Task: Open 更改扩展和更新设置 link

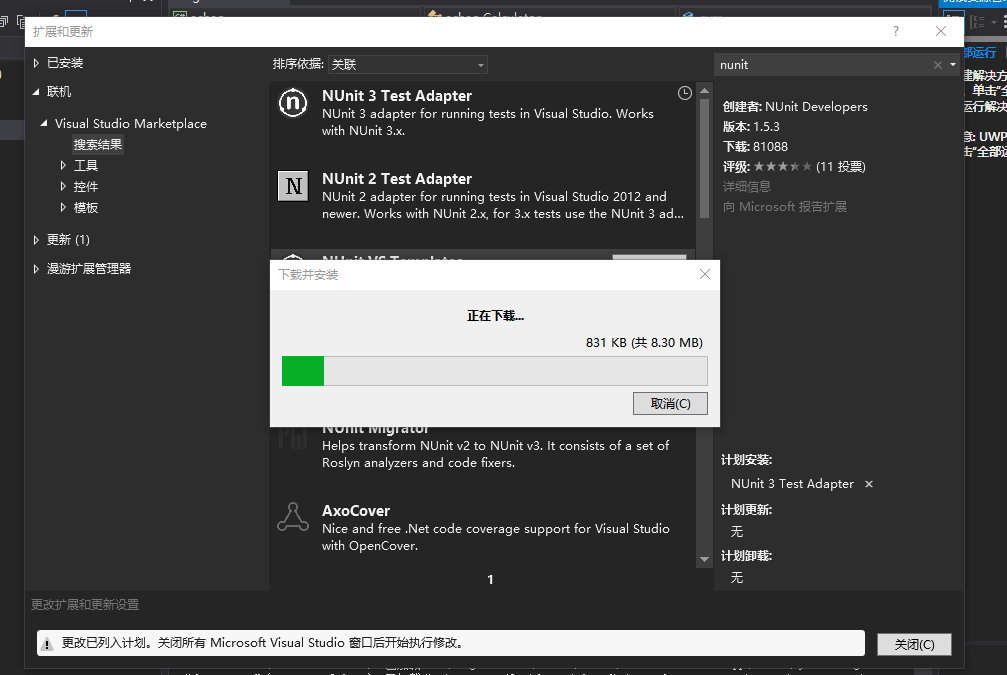Action: [85, 605]
